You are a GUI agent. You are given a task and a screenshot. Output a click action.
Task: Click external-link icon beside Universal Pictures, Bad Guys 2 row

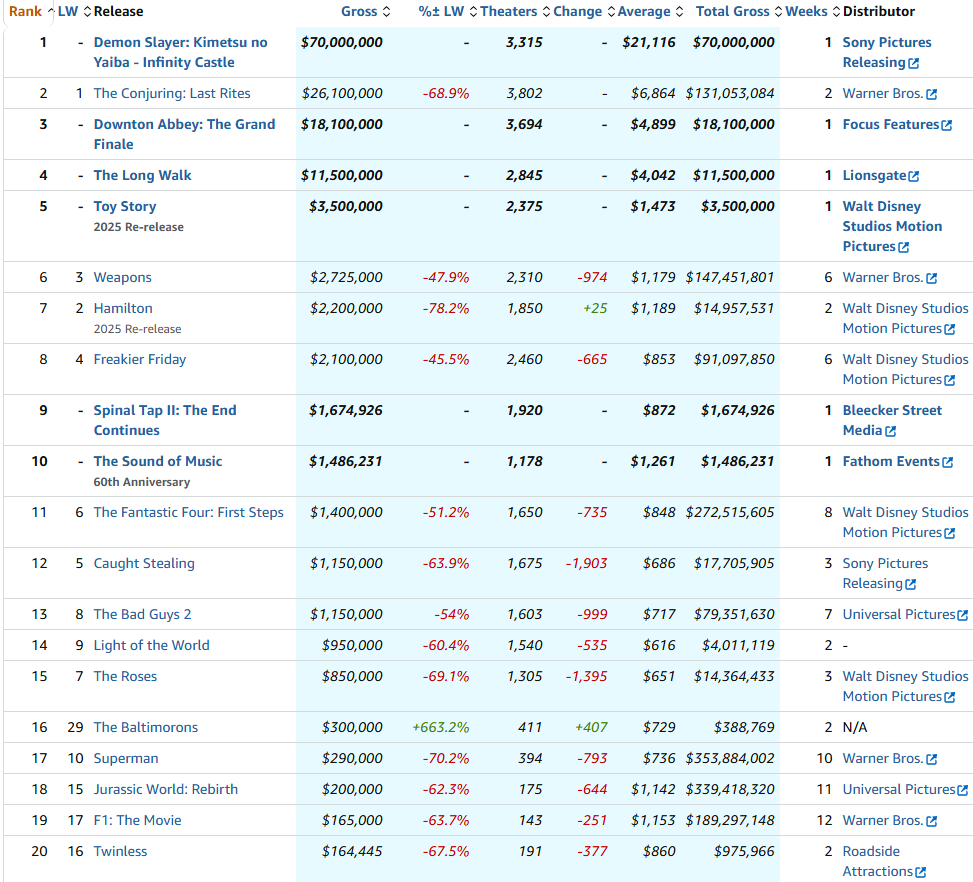point(962,615)
